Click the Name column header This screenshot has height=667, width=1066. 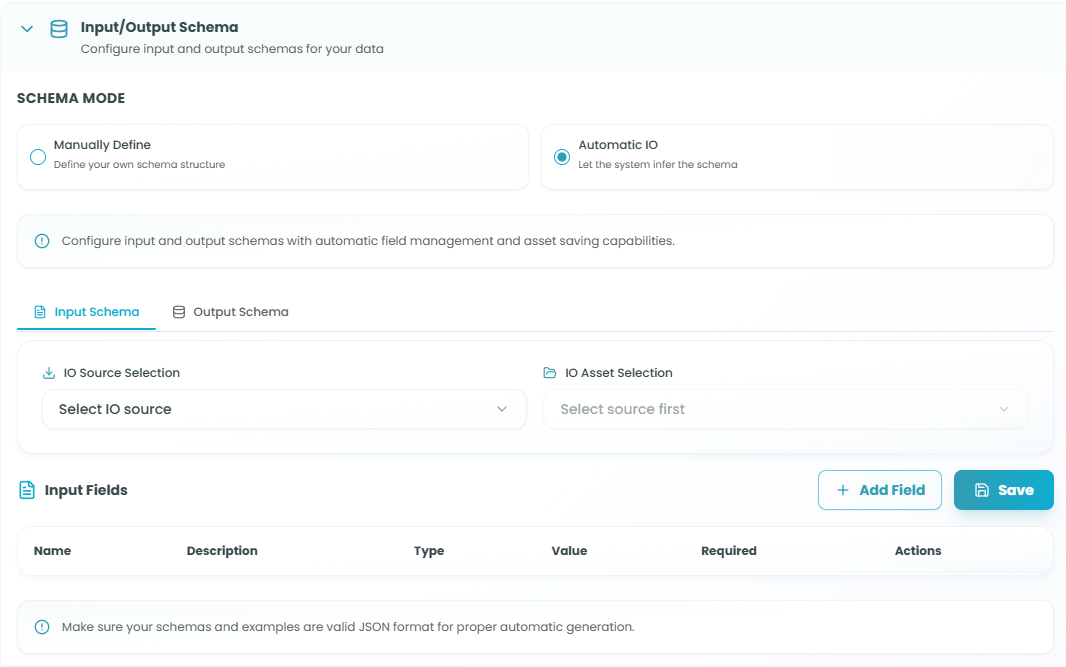pos(52,551)
